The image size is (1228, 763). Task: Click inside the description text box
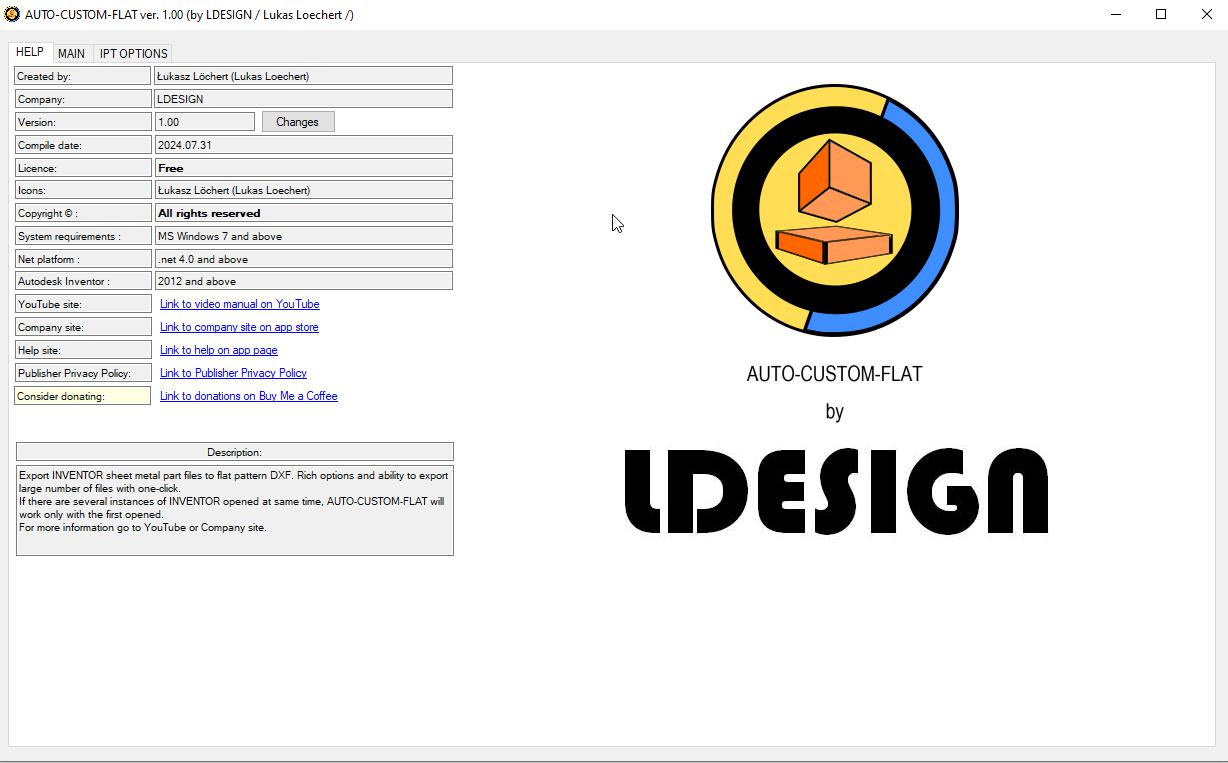(235, 510)
